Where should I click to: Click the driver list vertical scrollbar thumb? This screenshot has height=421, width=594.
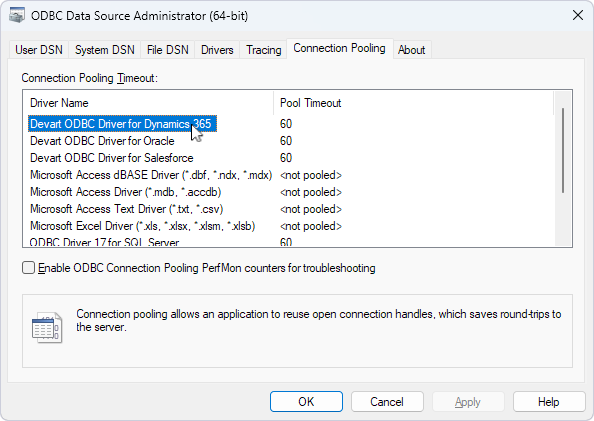(563, 150)
